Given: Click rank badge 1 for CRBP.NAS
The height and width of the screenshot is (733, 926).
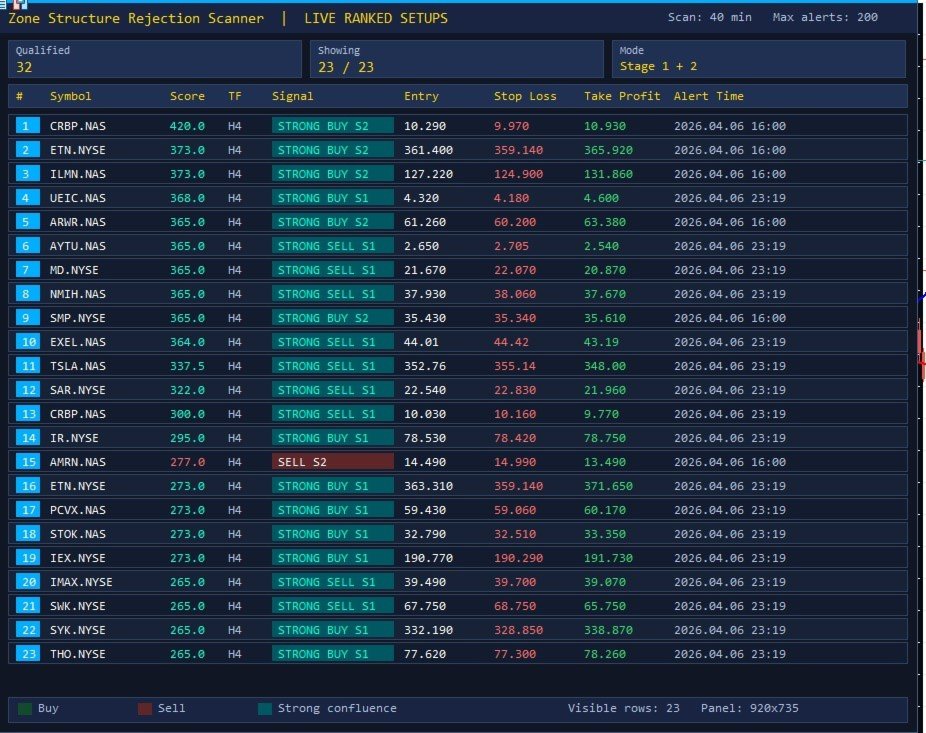Looking at the screenshot, I should (x=28, y=126).
